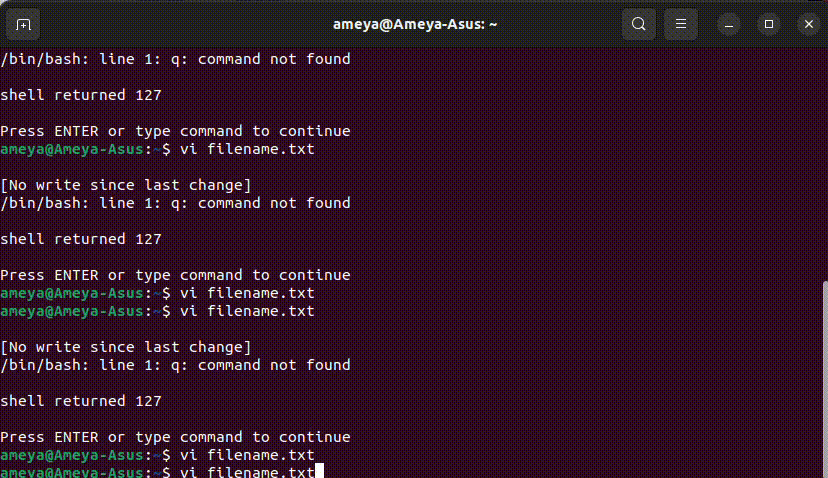828x478 pixels.
Task: Click the white block cursor at bottom prompt
Action: point(319,471)
